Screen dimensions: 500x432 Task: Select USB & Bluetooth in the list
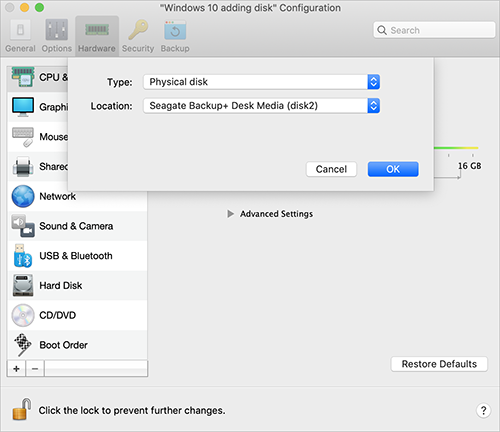(77, 256)
